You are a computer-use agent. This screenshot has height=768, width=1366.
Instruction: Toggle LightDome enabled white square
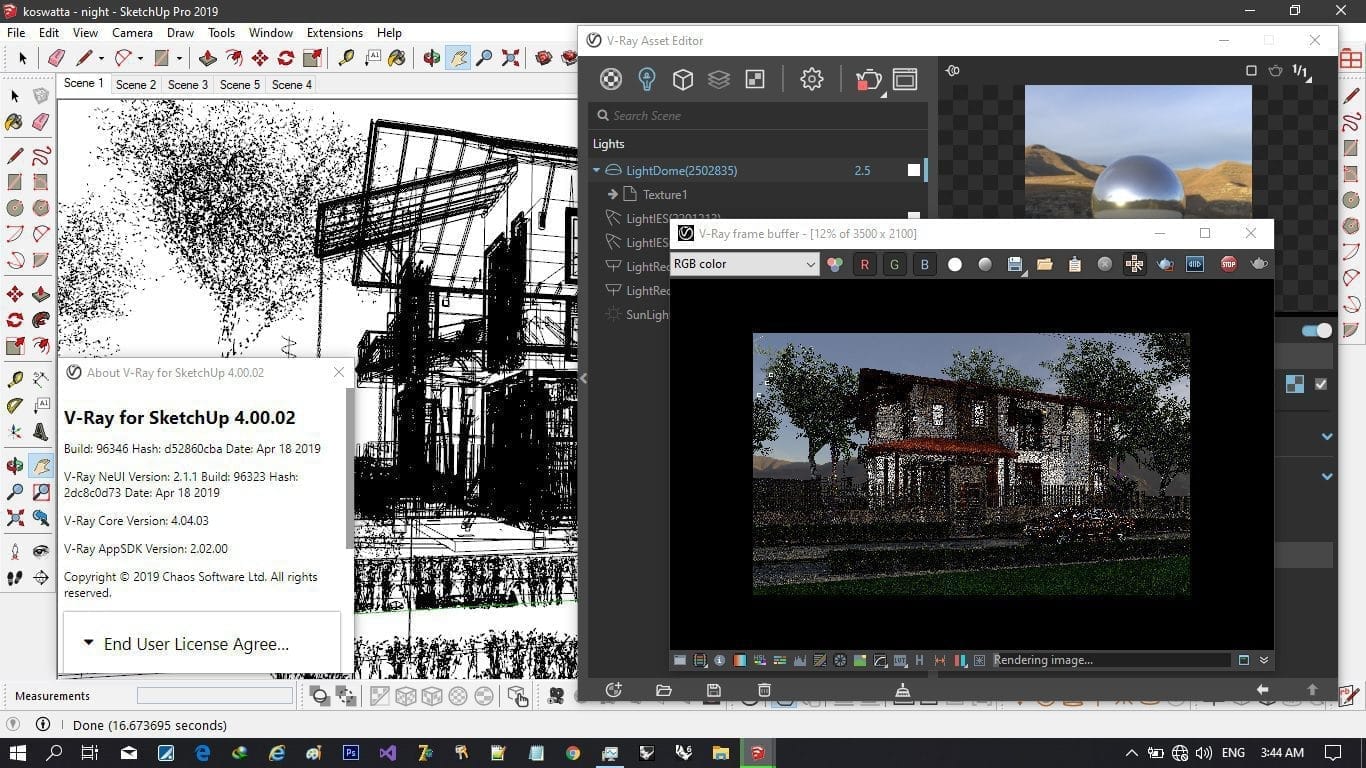(914, 170)
